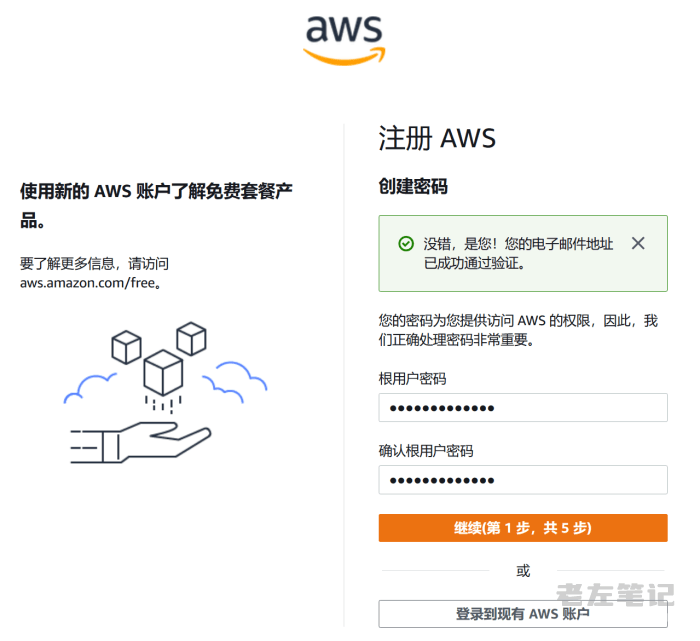Click 继续(第 1 步，共 5 步) button
This screenshot has height=641, width=700.
[523, 528]
